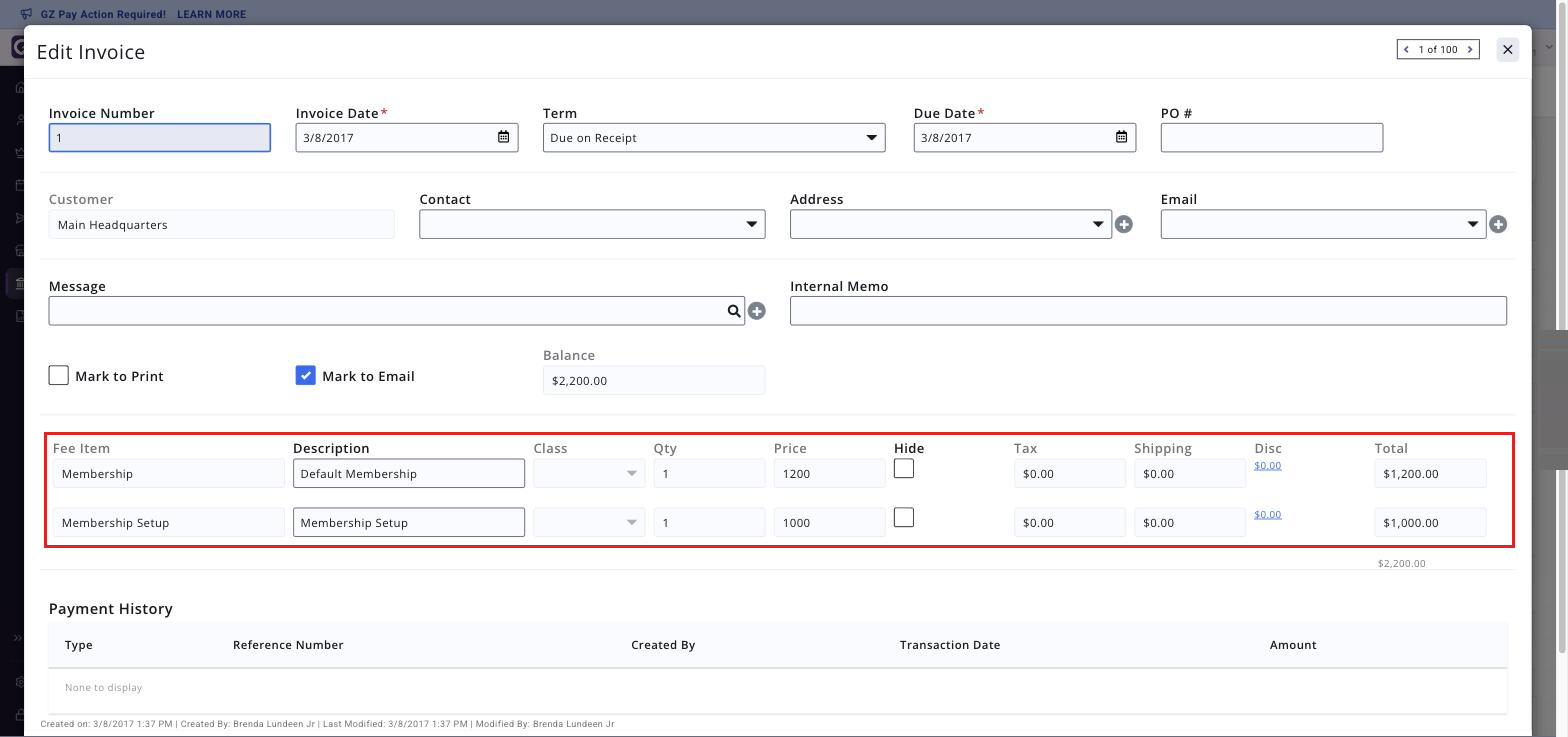The width and height of the screenshot is (1568, 737).
Task: Open the Due Date calendar picker
Action: (1122, 137)
